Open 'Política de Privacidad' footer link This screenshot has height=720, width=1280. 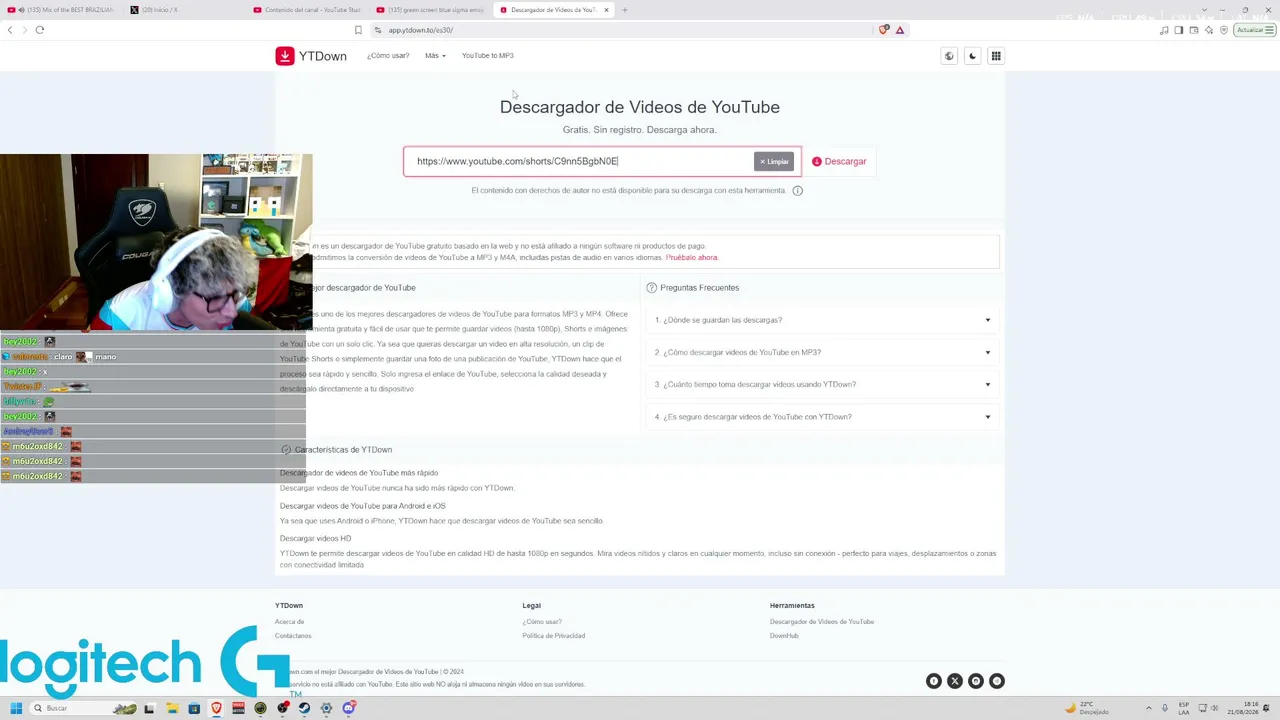click(553, 636)
